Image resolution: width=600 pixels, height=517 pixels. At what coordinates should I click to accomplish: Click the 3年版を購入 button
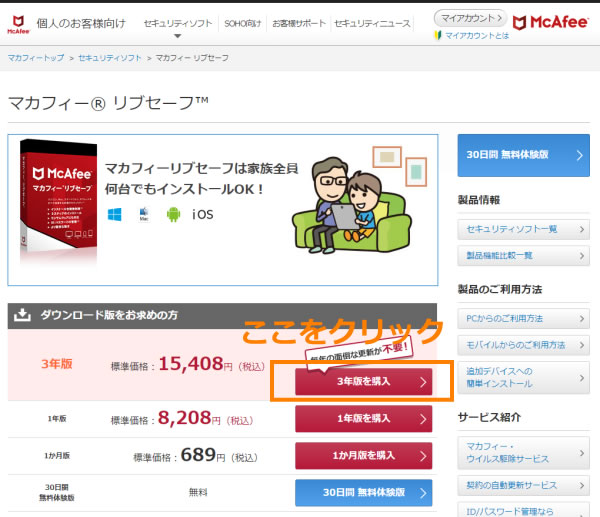click(364, 382)
